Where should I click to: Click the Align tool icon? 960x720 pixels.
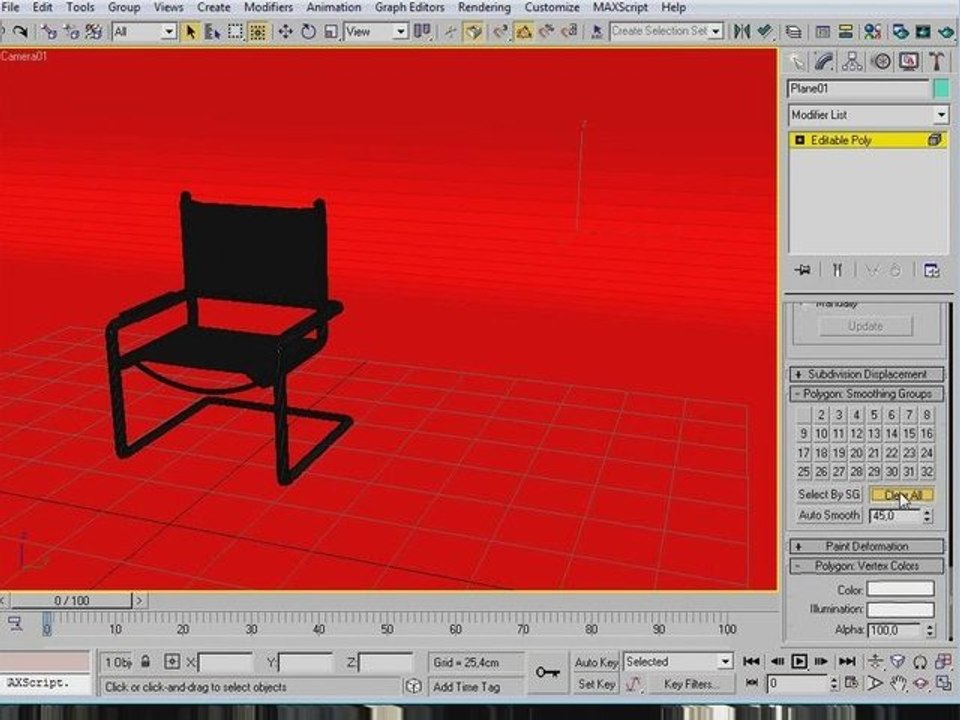(765, 31)
